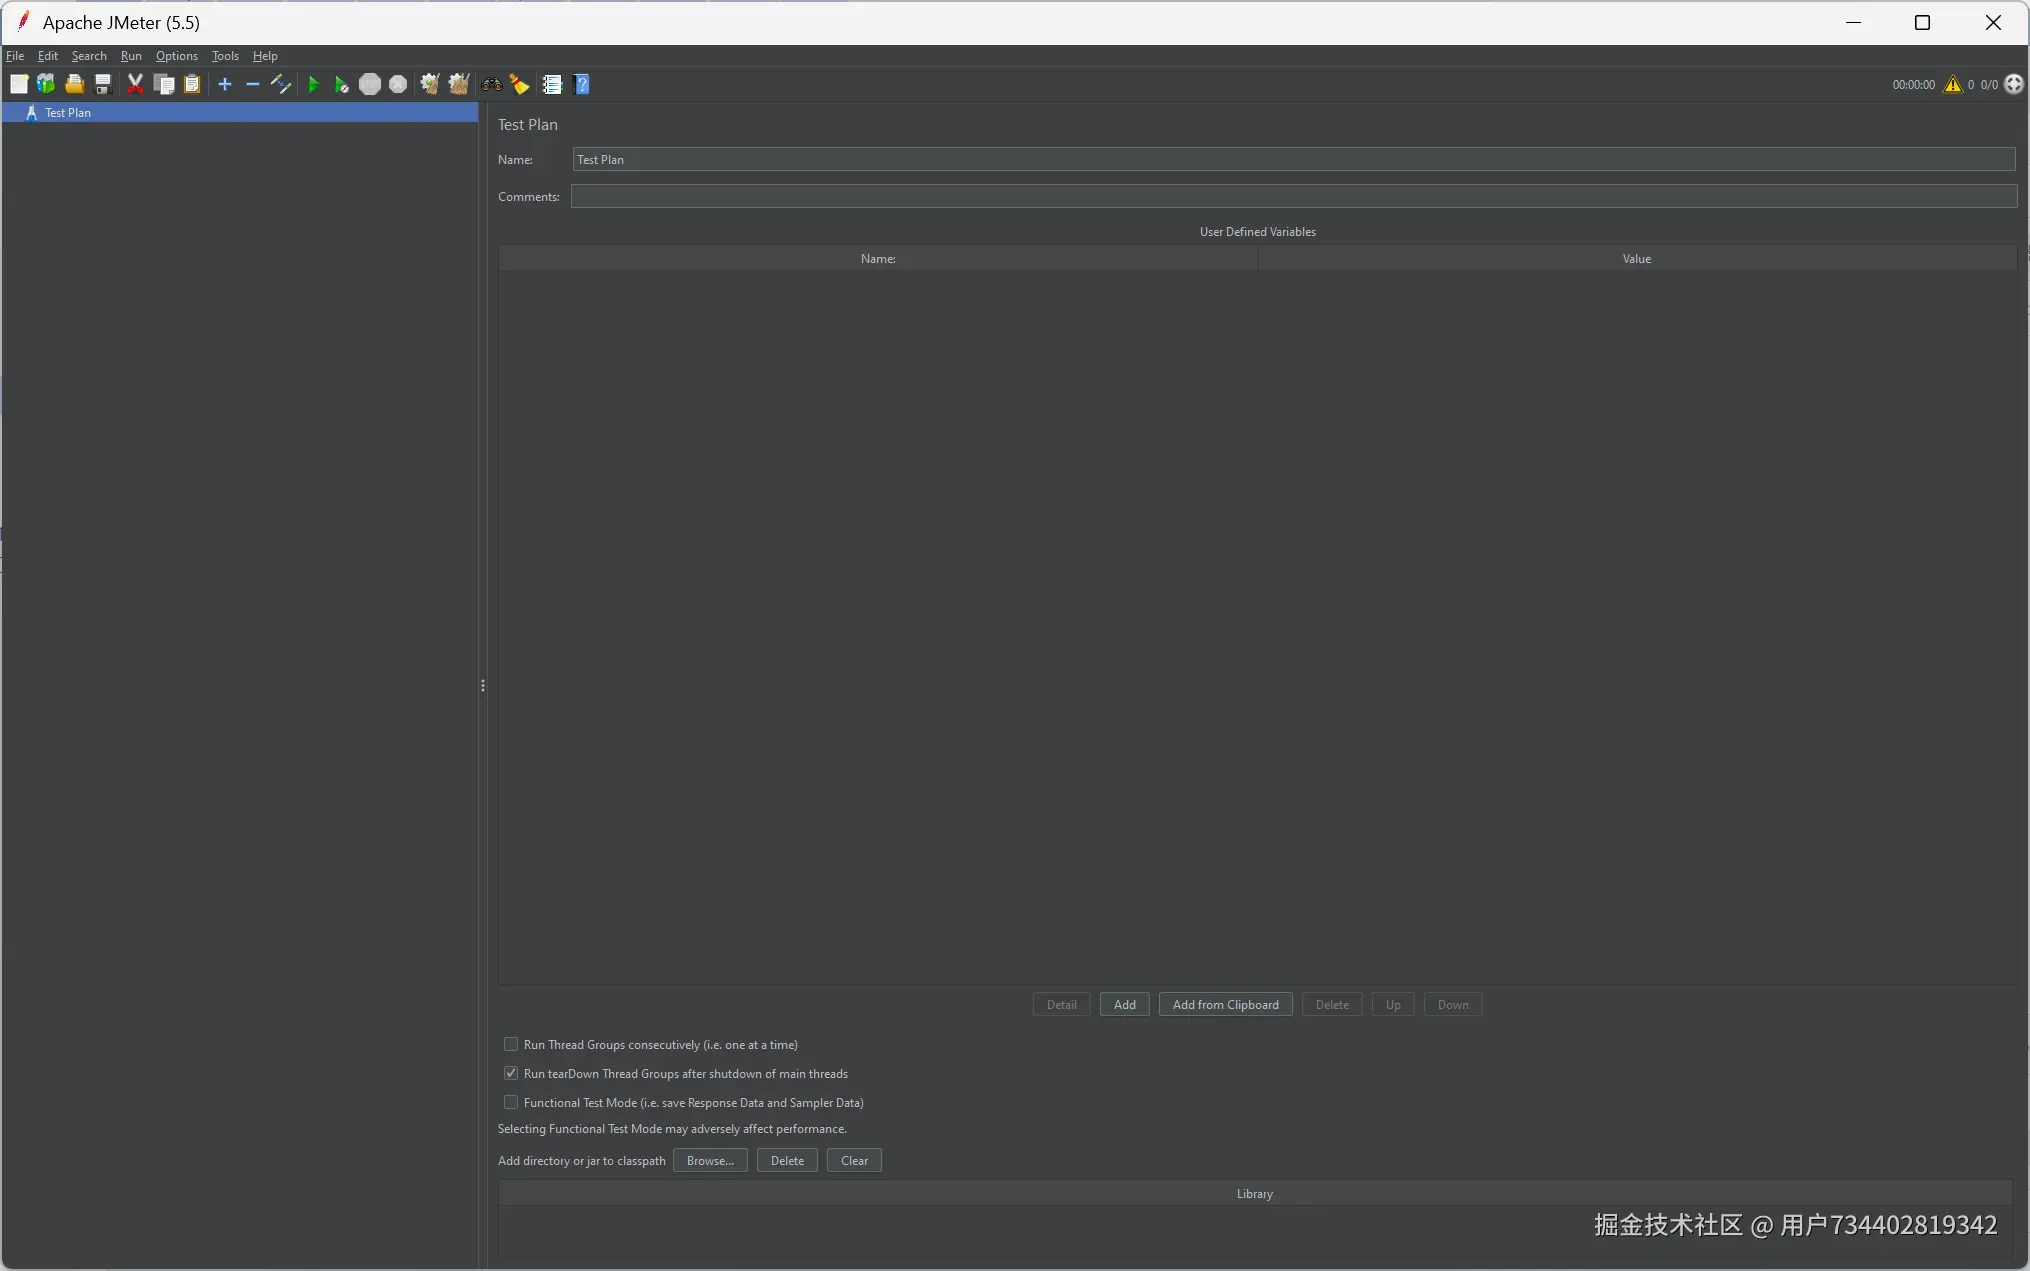Click the binoculars Search icon
The image size is (2030, 1271).
[x=491, y=85]
